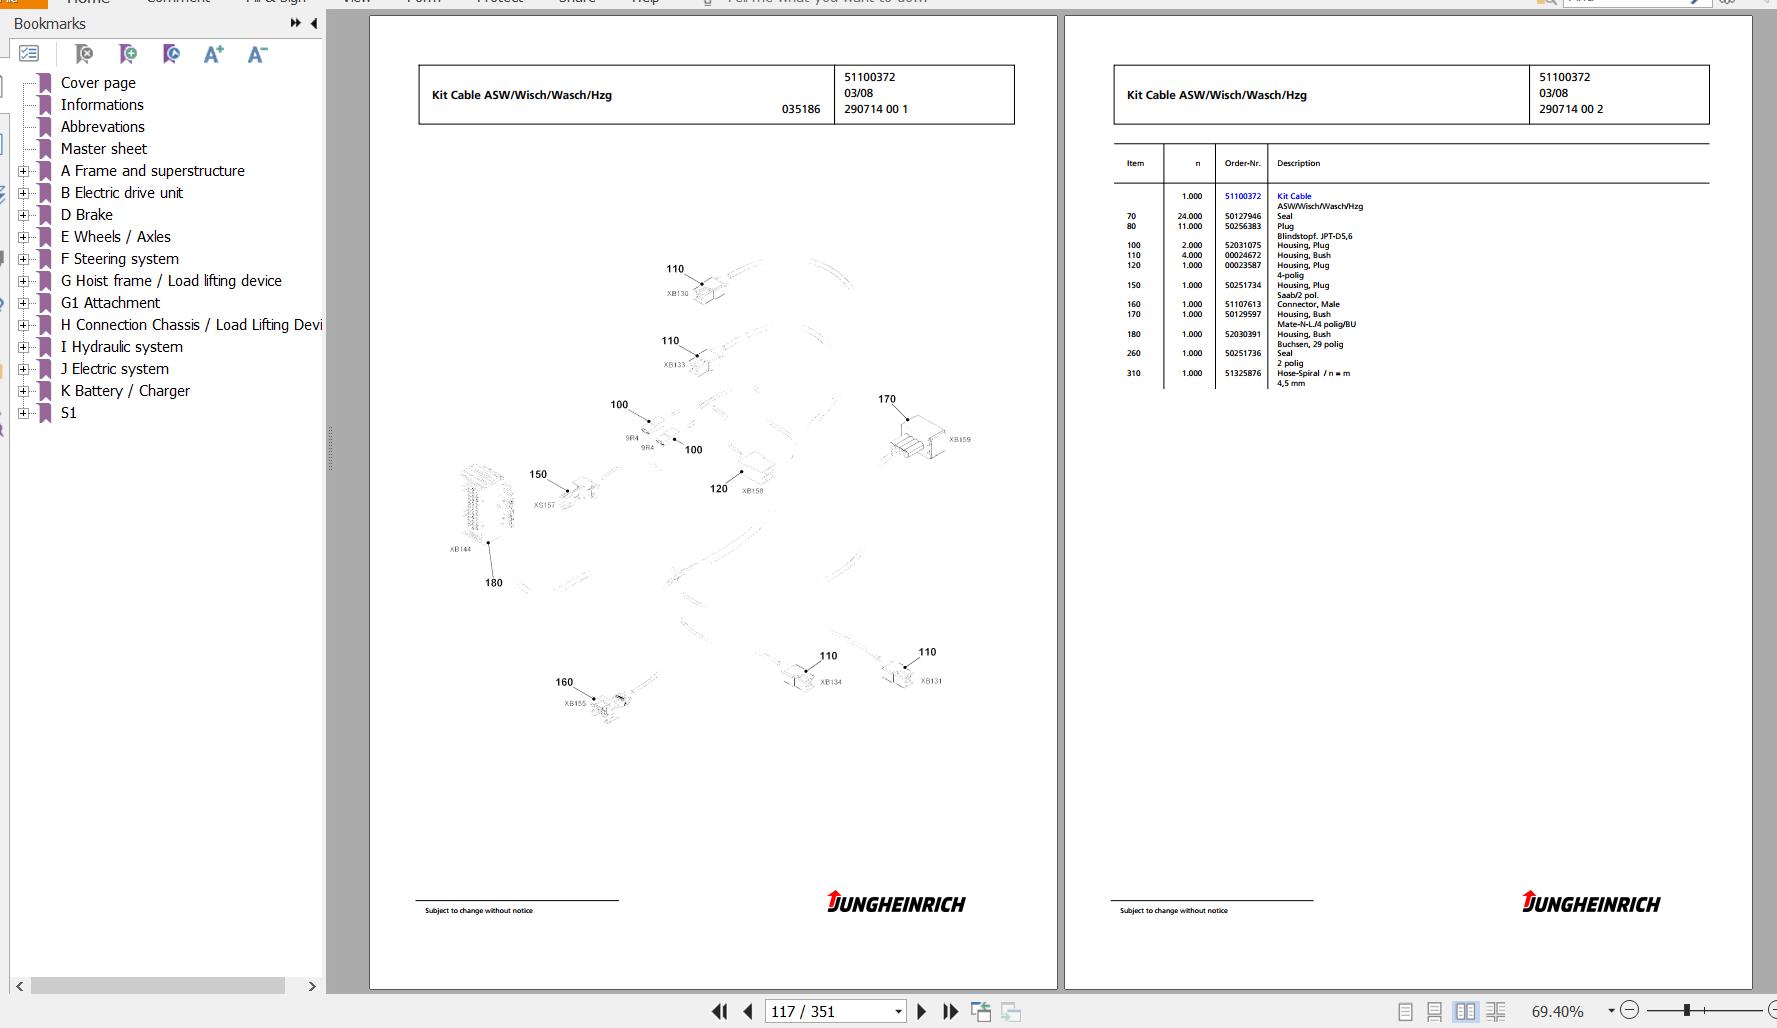This screenshot has height=1028, width=1777.
Task: Expand D Brake bookmark node
Action: click(x=24, y=215)
